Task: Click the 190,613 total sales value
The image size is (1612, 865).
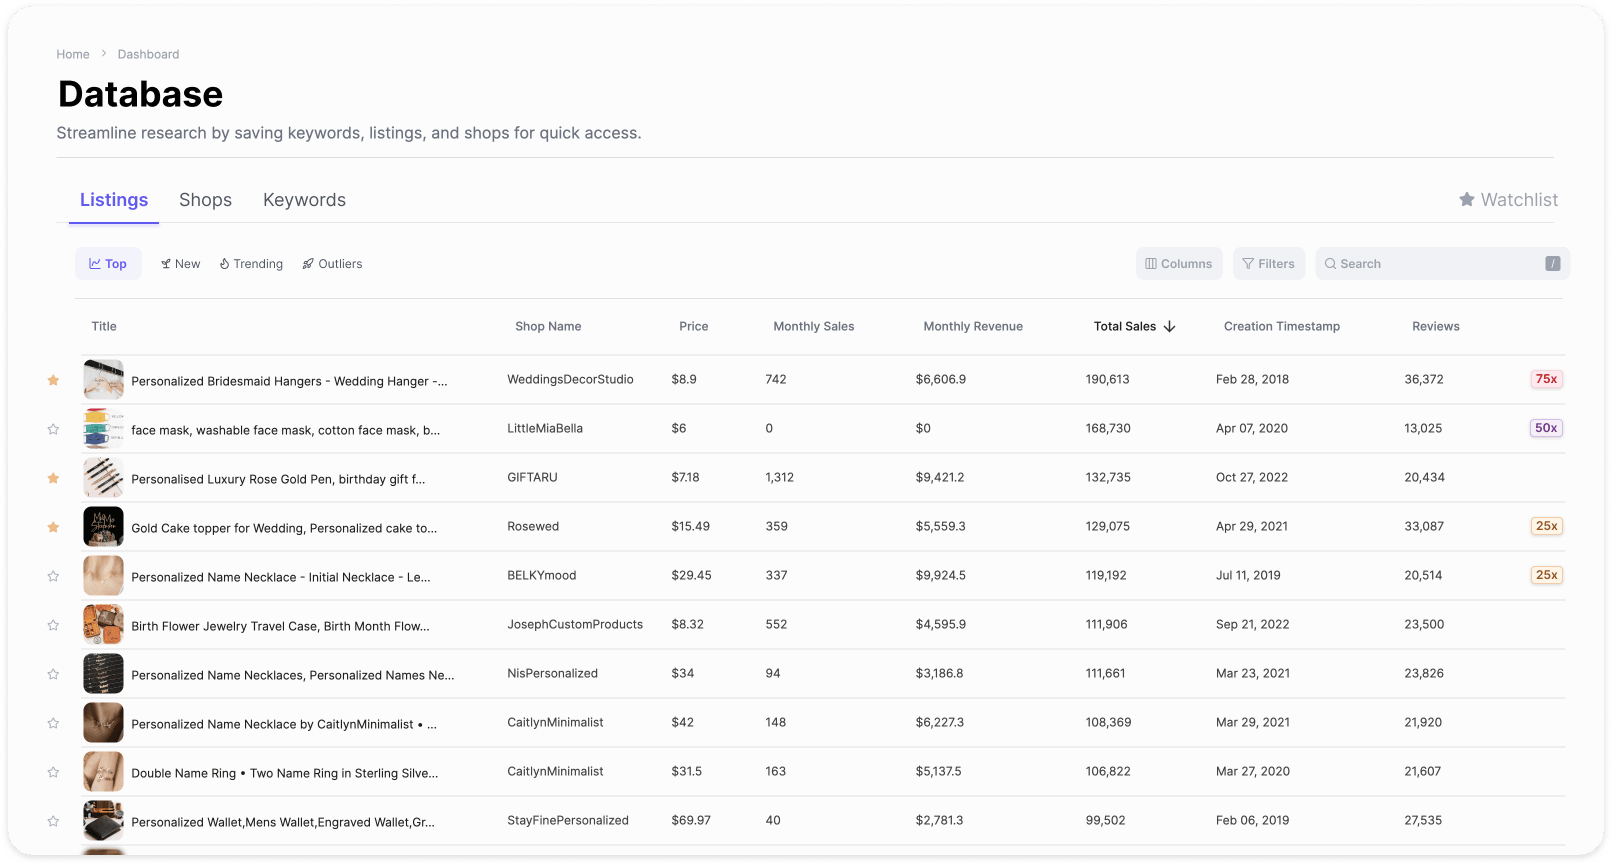Action: coord(1107,380)
